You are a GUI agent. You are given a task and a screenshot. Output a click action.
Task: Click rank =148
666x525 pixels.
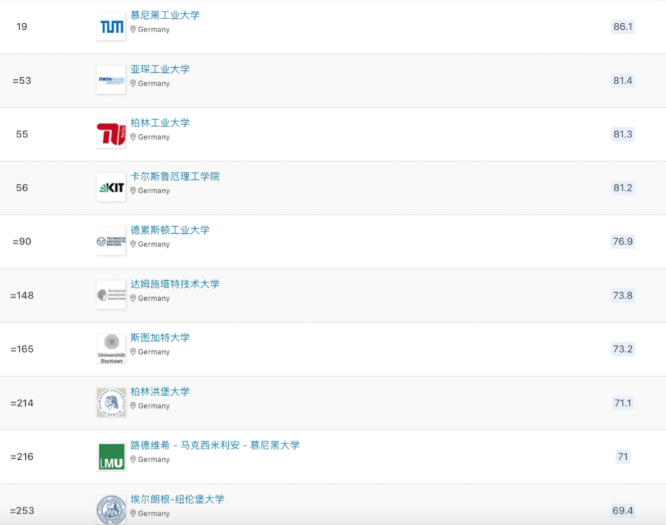[22, 295]
